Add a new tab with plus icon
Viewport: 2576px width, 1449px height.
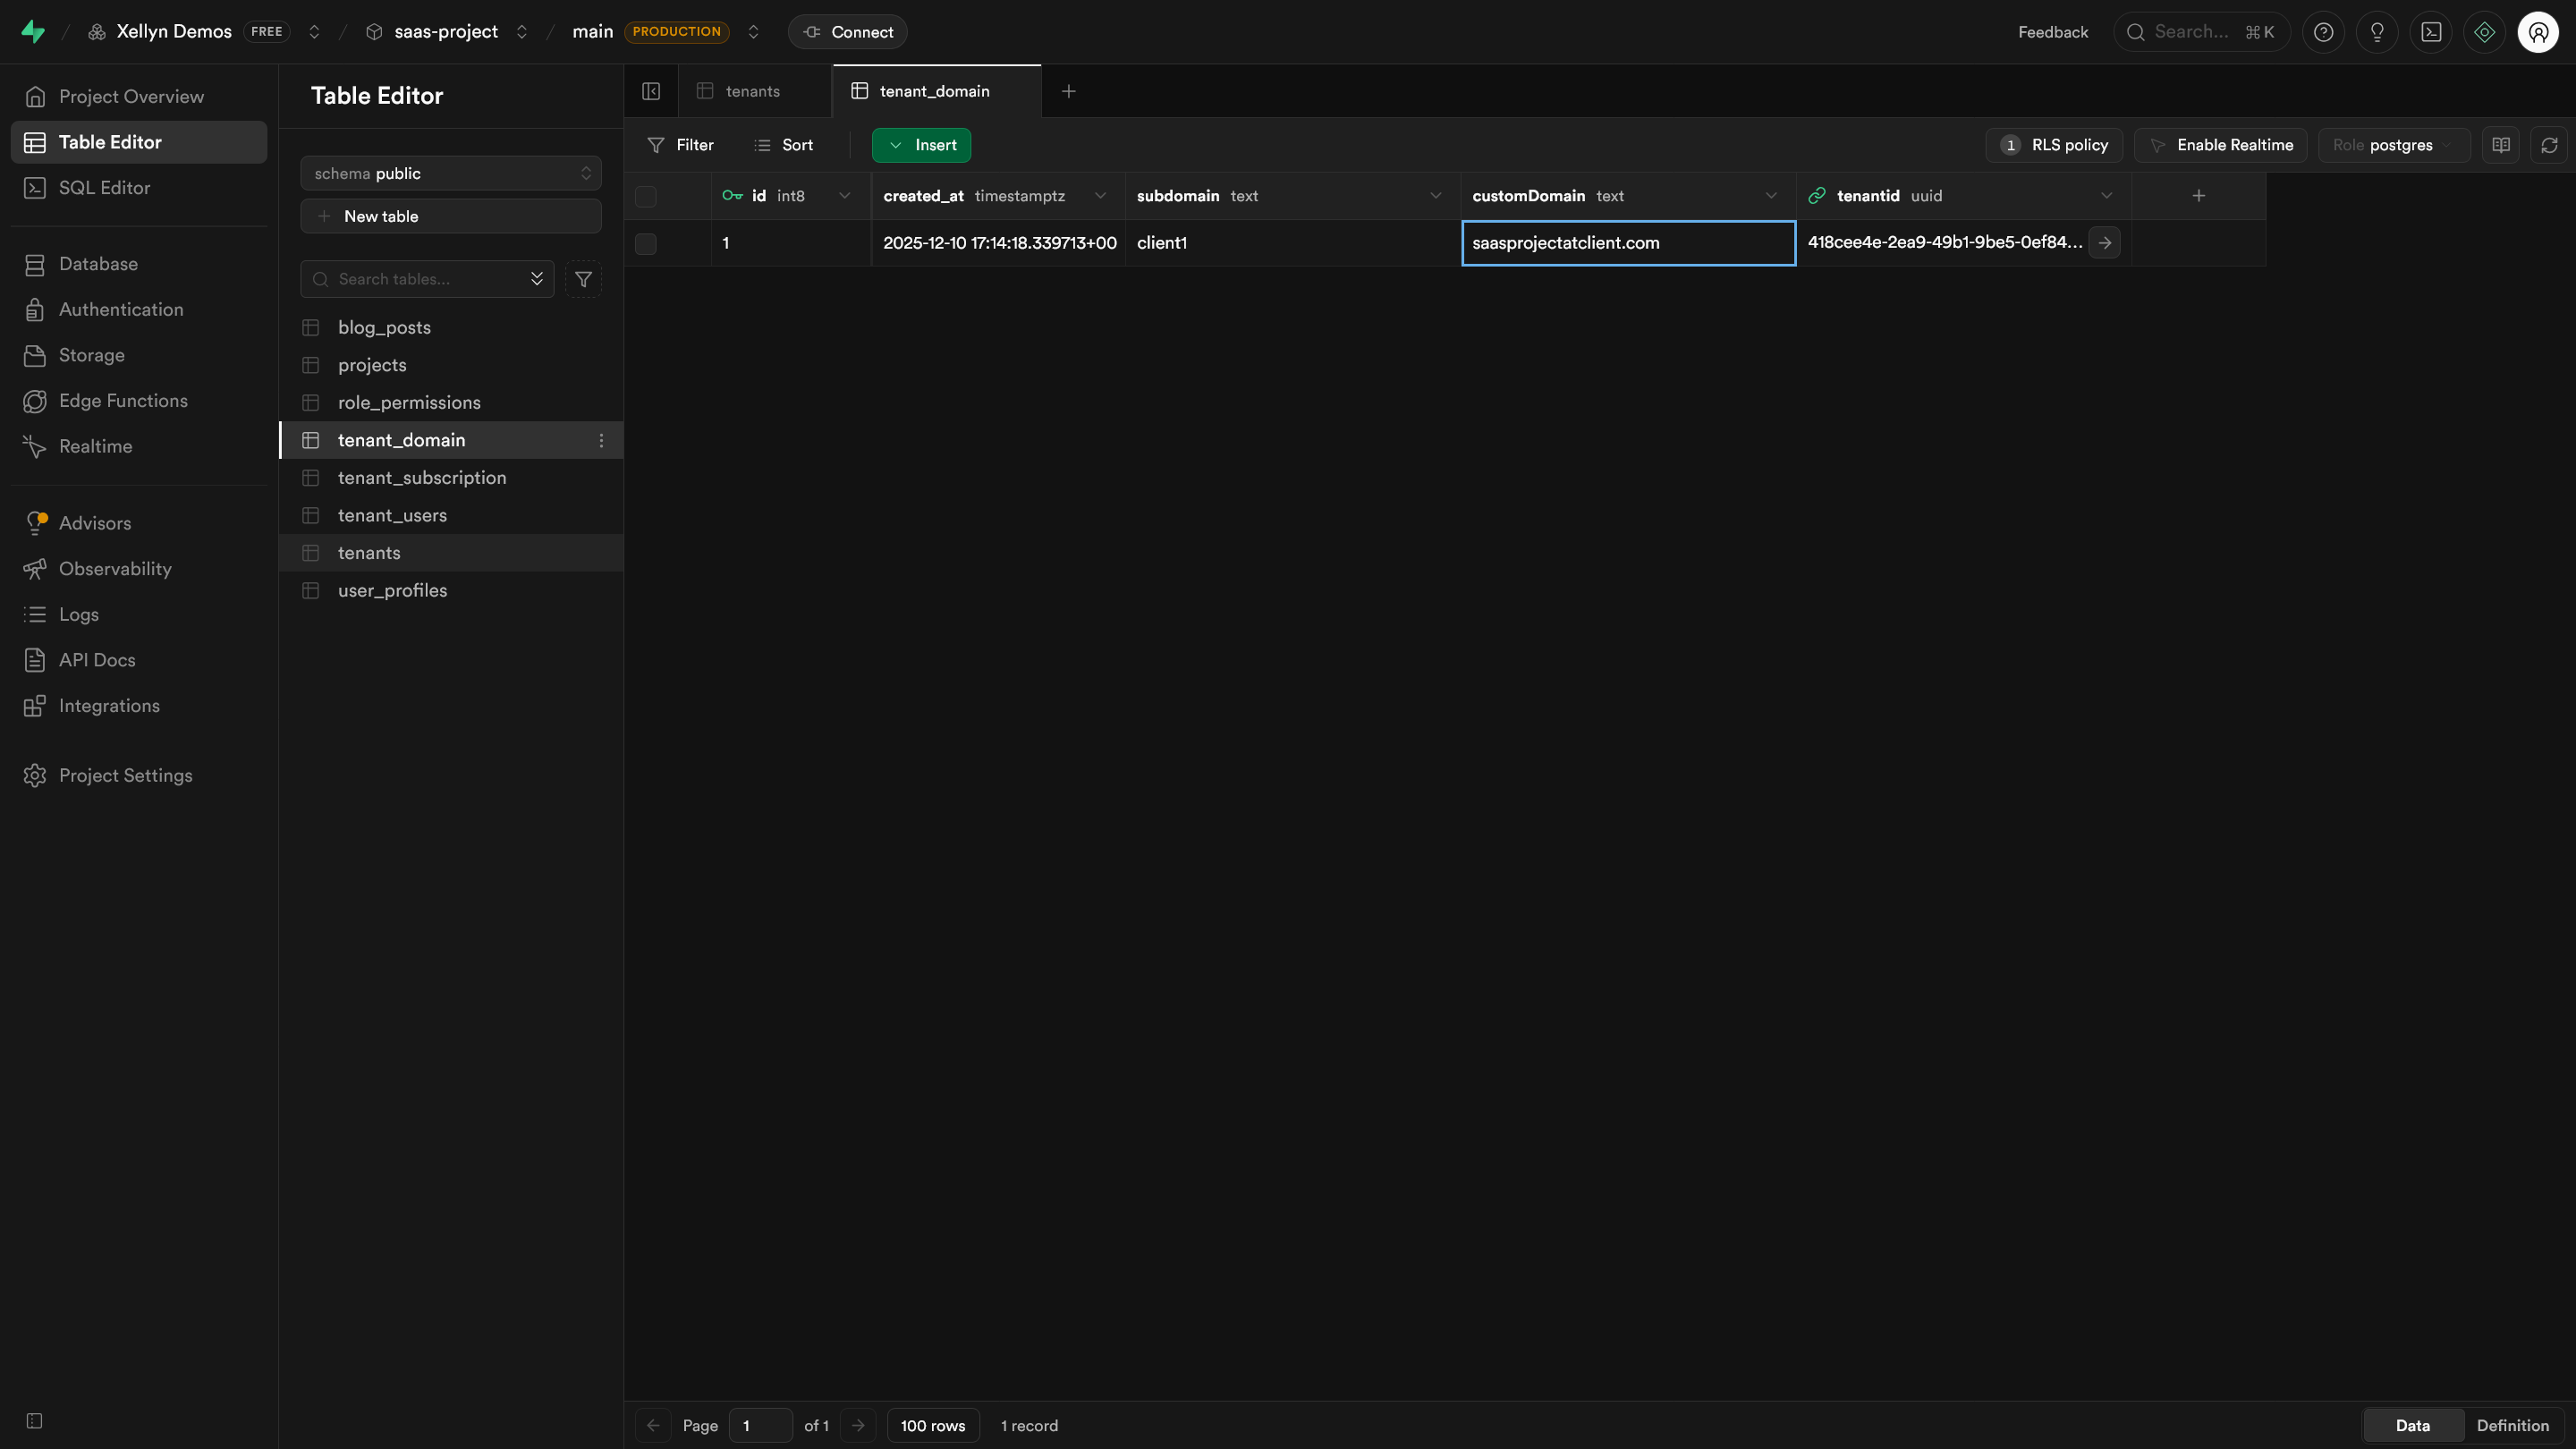click(1068, 91)
